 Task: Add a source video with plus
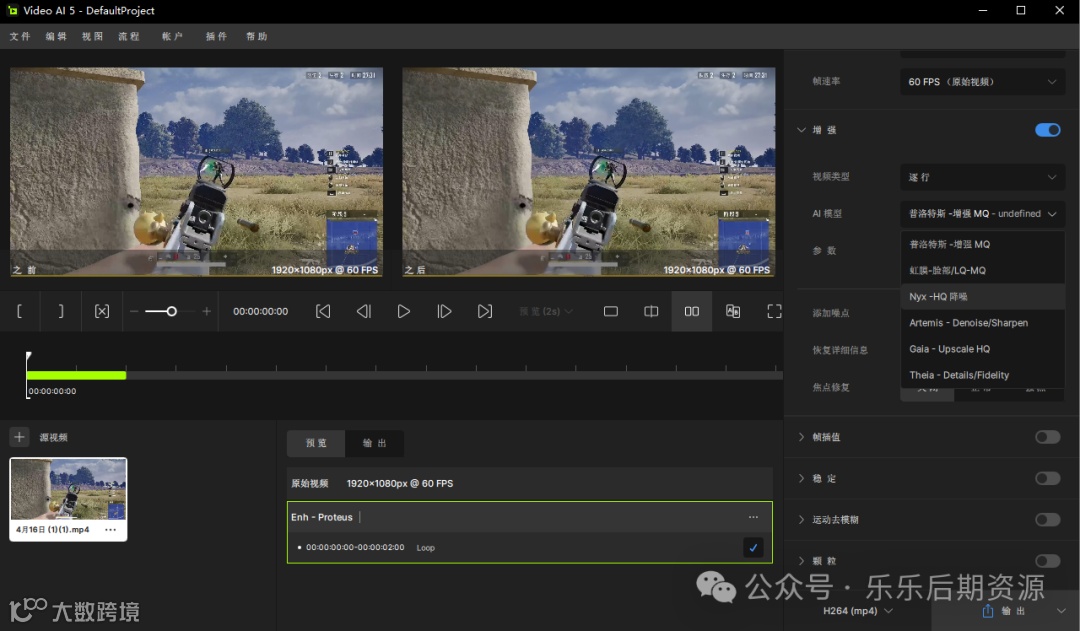[19, 437]
